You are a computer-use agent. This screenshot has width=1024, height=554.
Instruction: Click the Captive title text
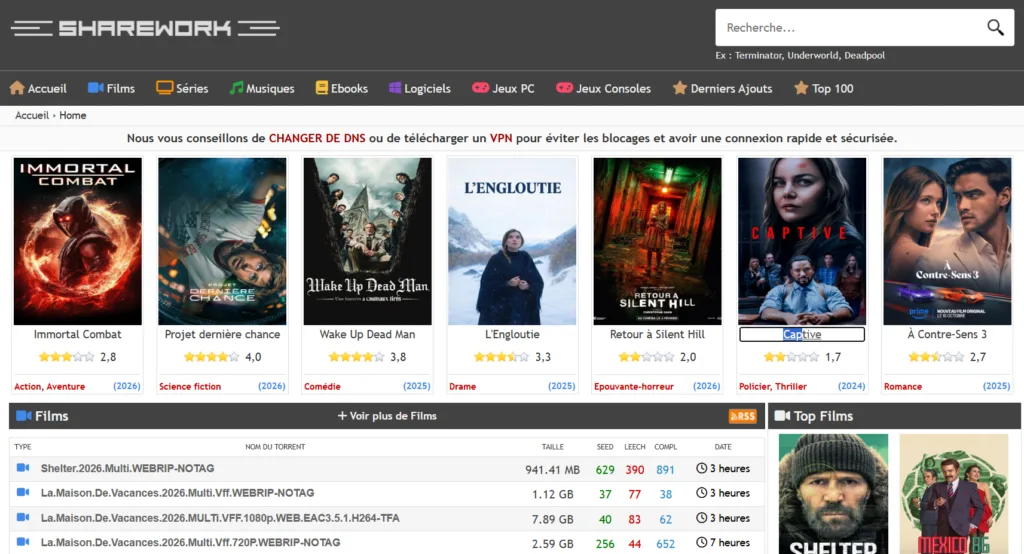point(802,334)
